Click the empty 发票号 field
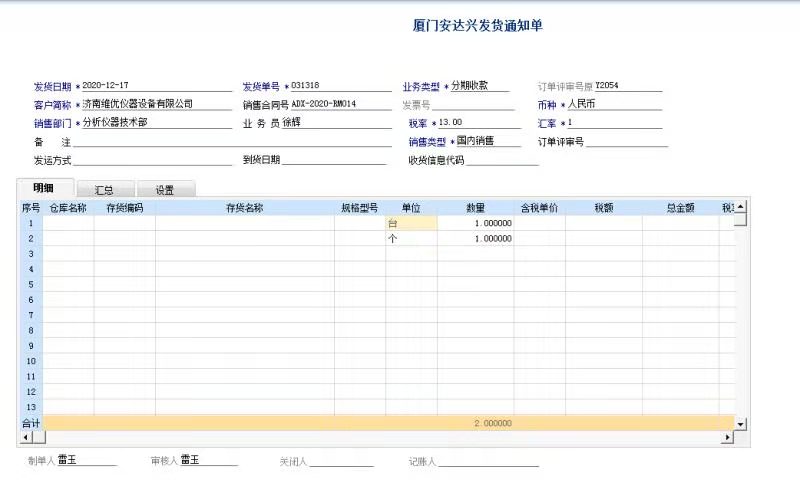Image resolution: width=800 pixels, height=496 pixels. coord(473,105)
